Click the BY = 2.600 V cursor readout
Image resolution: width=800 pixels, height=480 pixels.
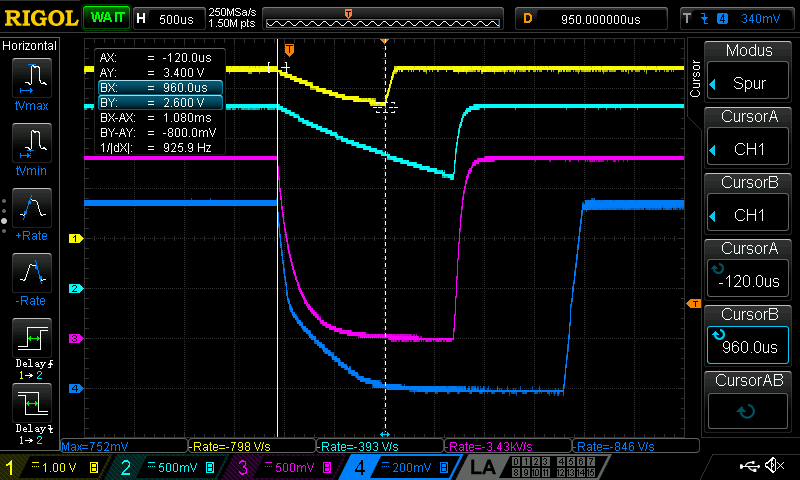coord(161,103)
